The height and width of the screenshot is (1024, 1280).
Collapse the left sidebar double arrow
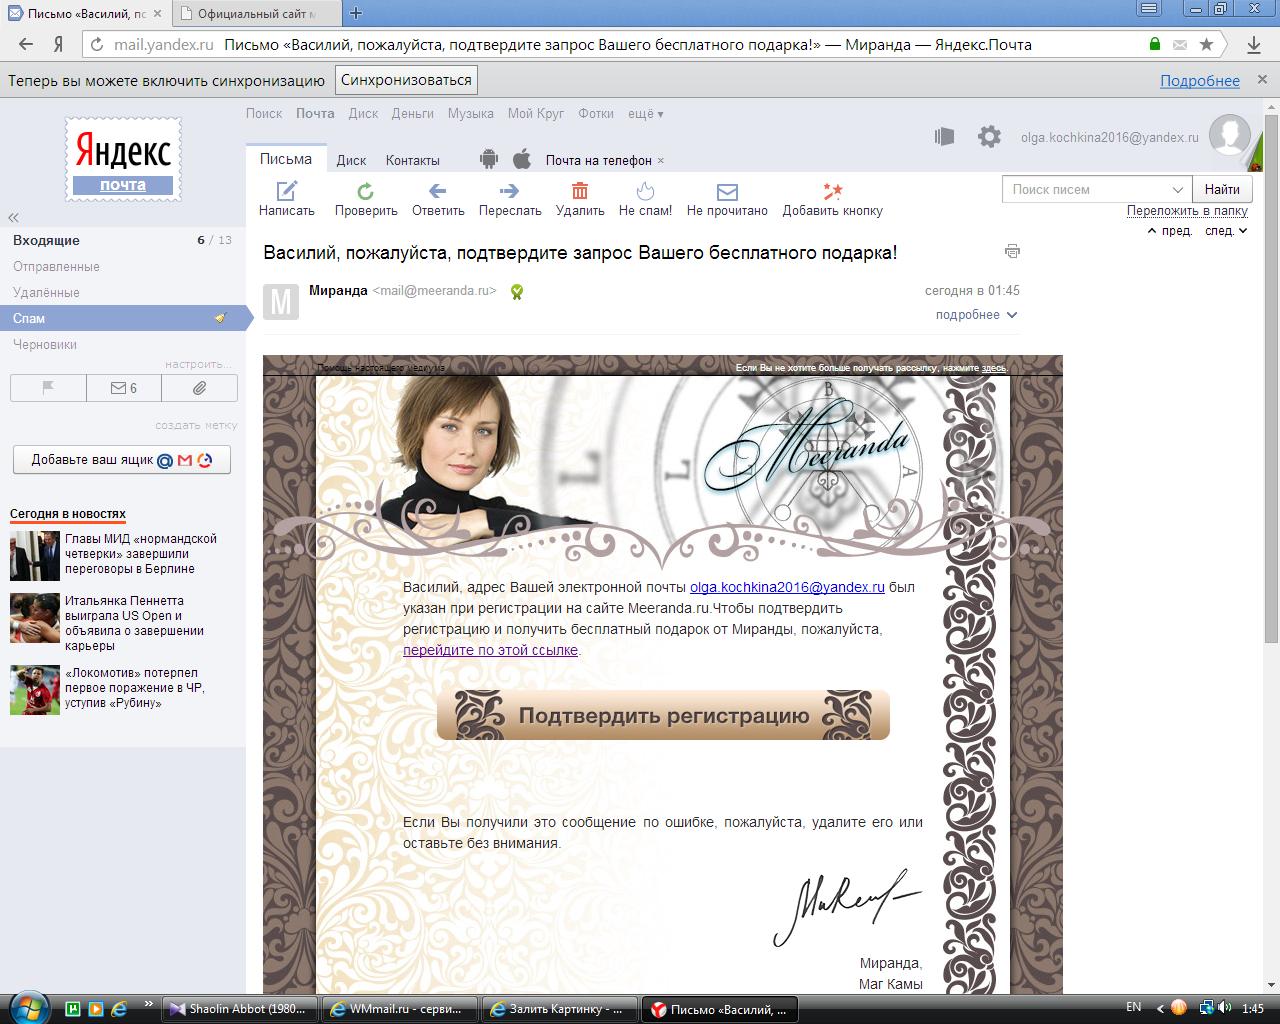pyautogui.click(x=14, y=217)
